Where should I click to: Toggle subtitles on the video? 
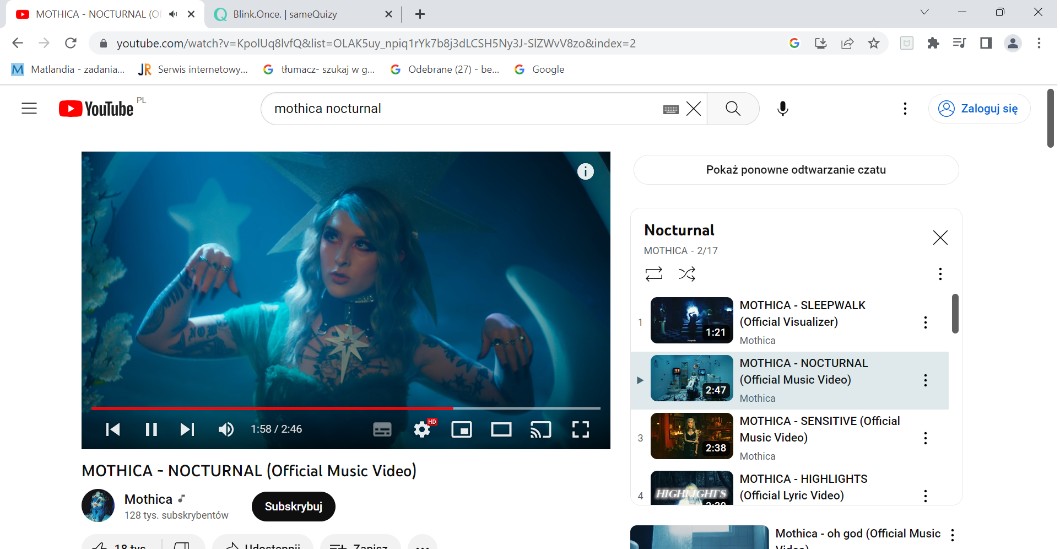[x=382, y=429]
